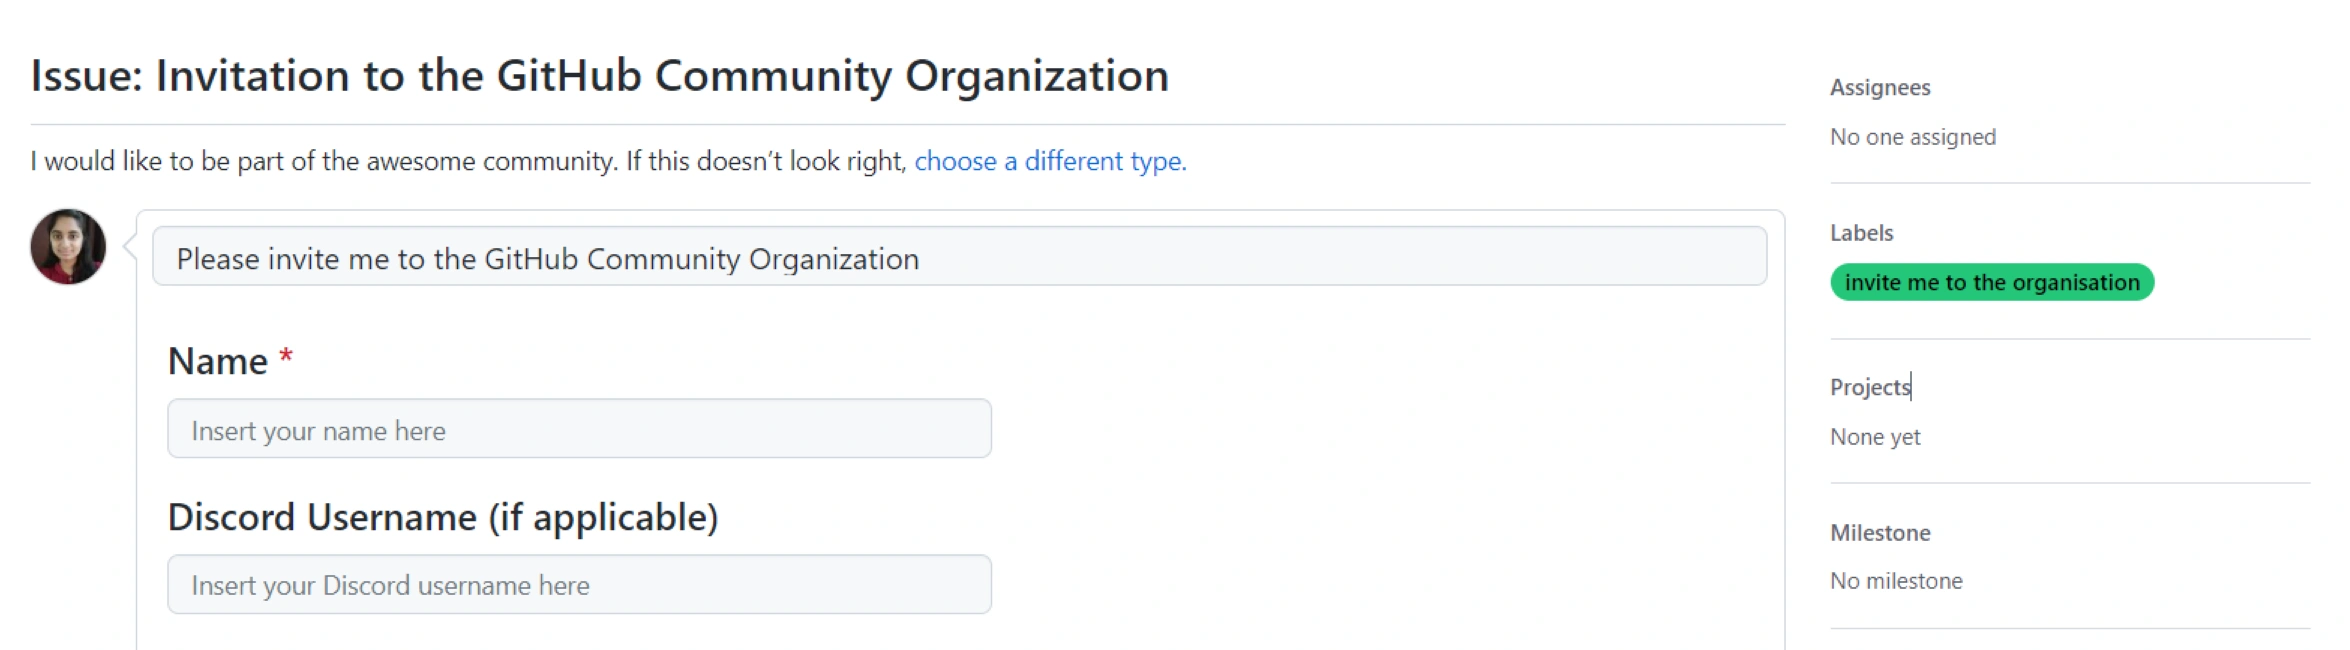This screenshot has height=650, width=2350.
Task: Open the Labels section heading
Action: (x=1861, y=233)
